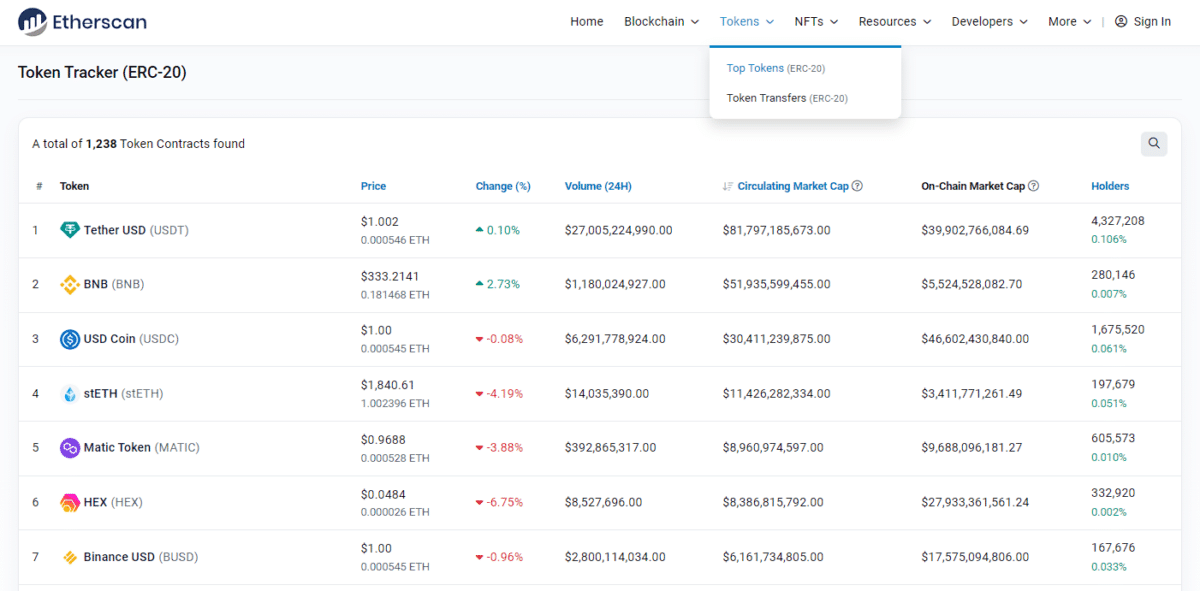
Task: Expand the Developers menu chevron
Action: (1024, 21)
